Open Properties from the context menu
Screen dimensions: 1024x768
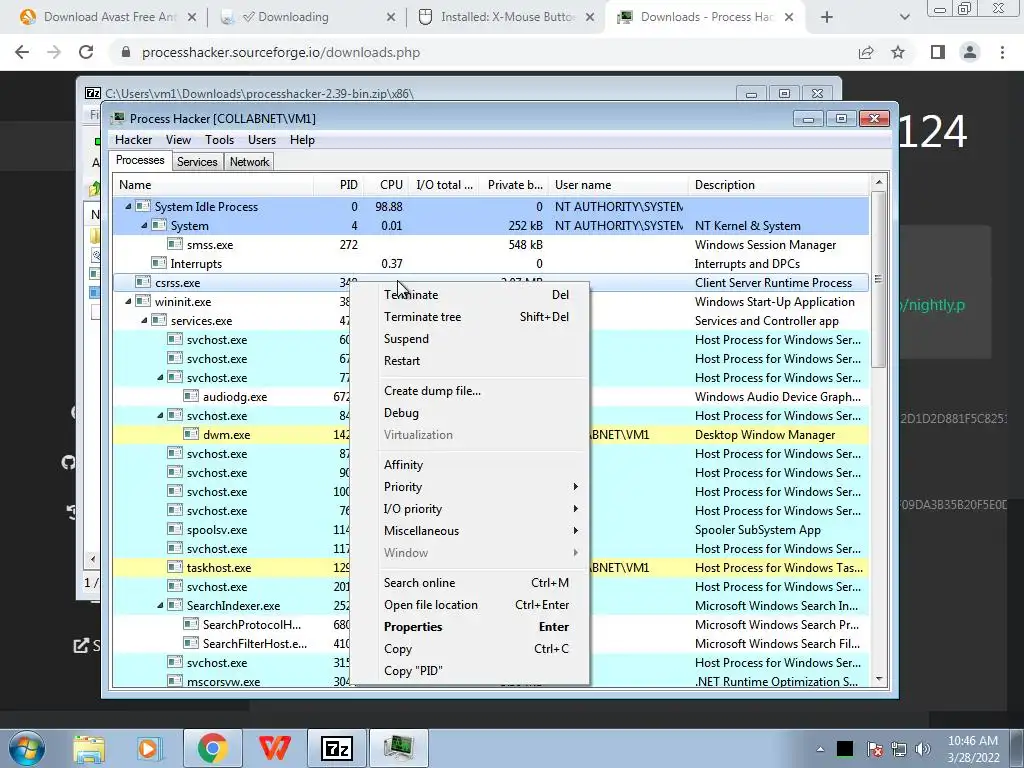point(481,626)
